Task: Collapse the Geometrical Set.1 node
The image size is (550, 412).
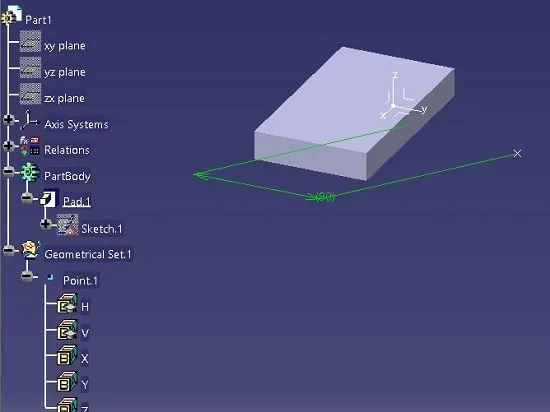Action: pos(9,250)
